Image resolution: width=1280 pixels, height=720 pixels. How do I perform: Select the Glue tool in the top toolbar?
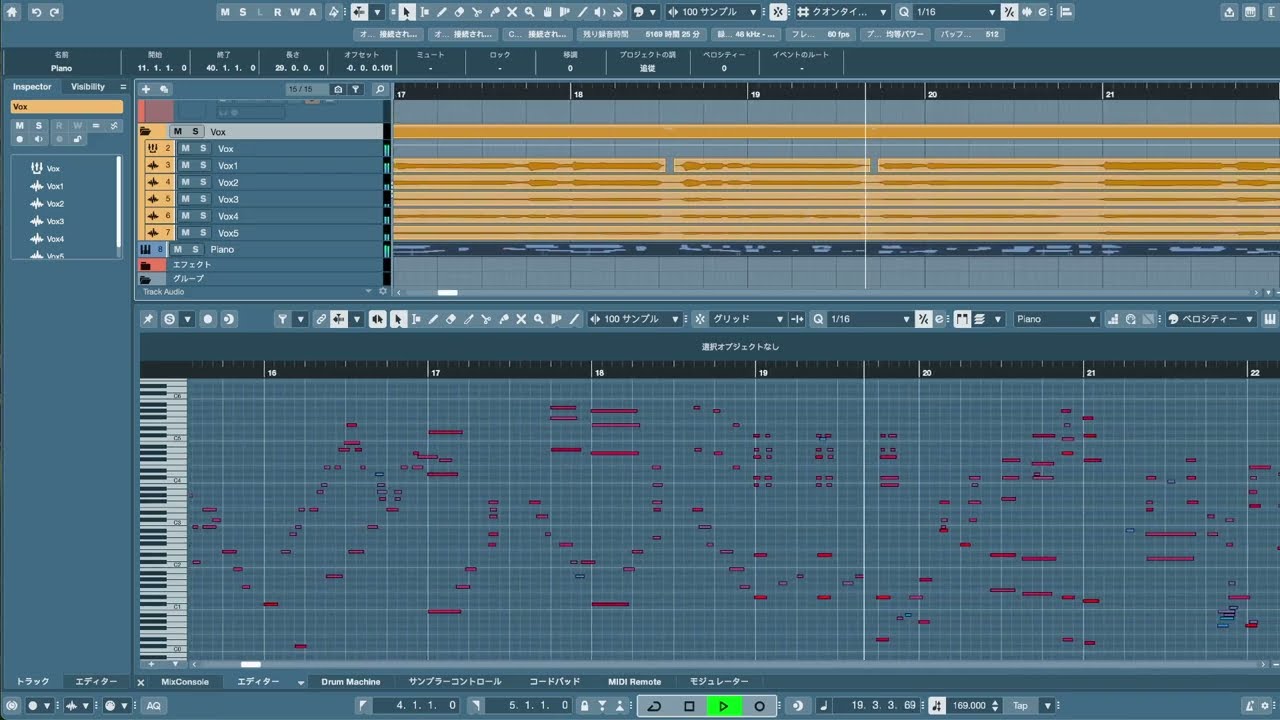click(495, 12)
